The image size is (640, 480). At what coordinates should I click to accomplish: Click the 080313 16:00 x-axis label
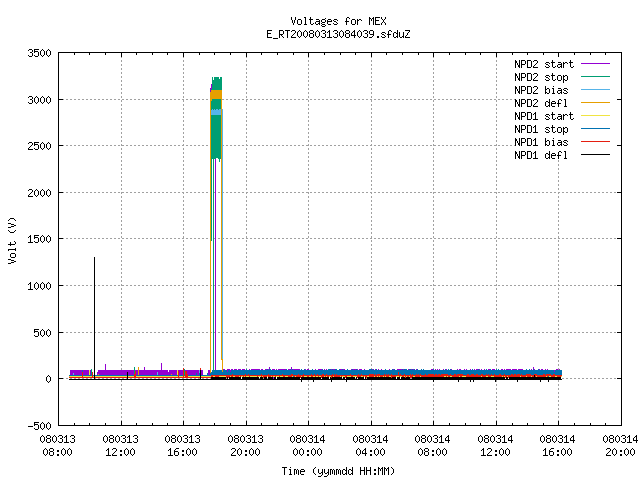pos(182,446)
